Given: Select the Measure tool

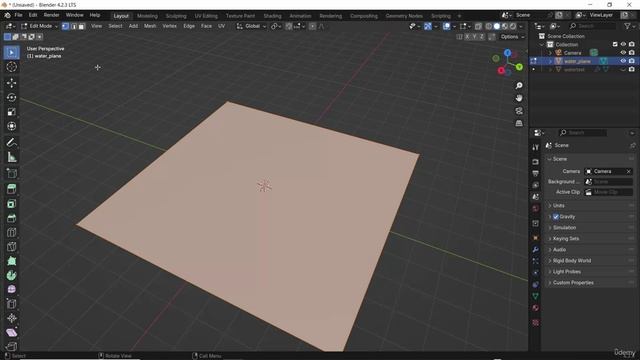Looking at the screenshot, I should pyautogui.click(x=11, y=157).
